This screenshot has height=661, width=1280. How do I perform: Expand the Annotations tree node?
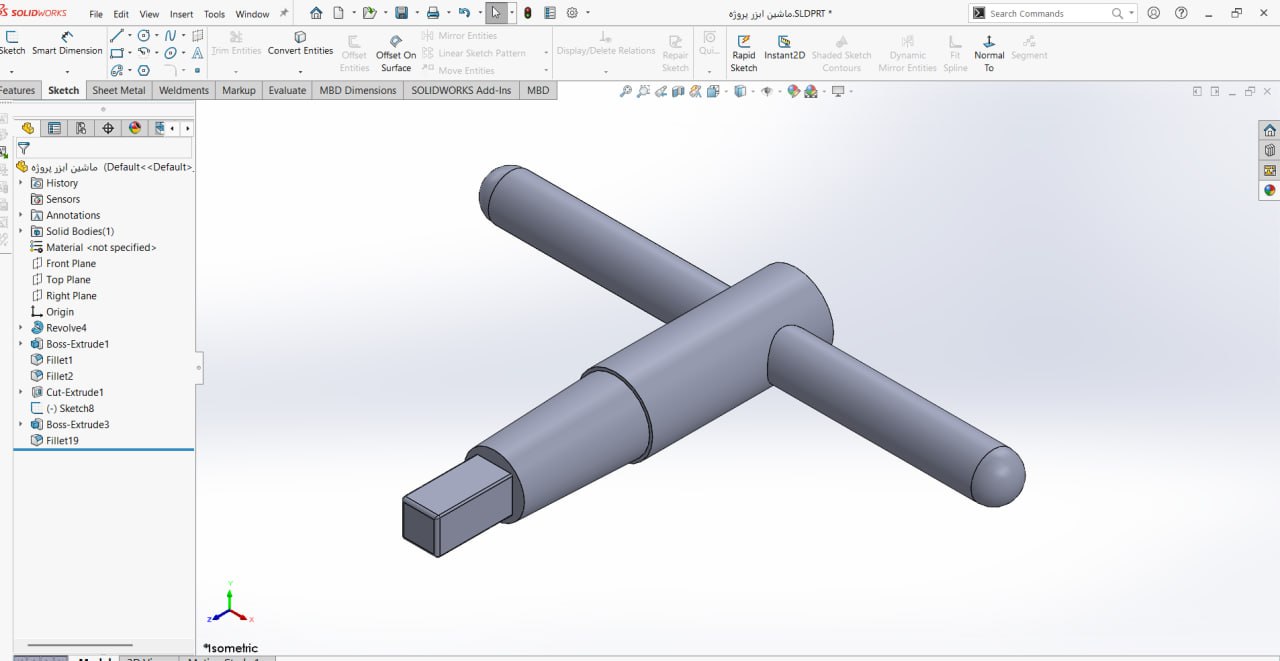(x=21, y=215)
